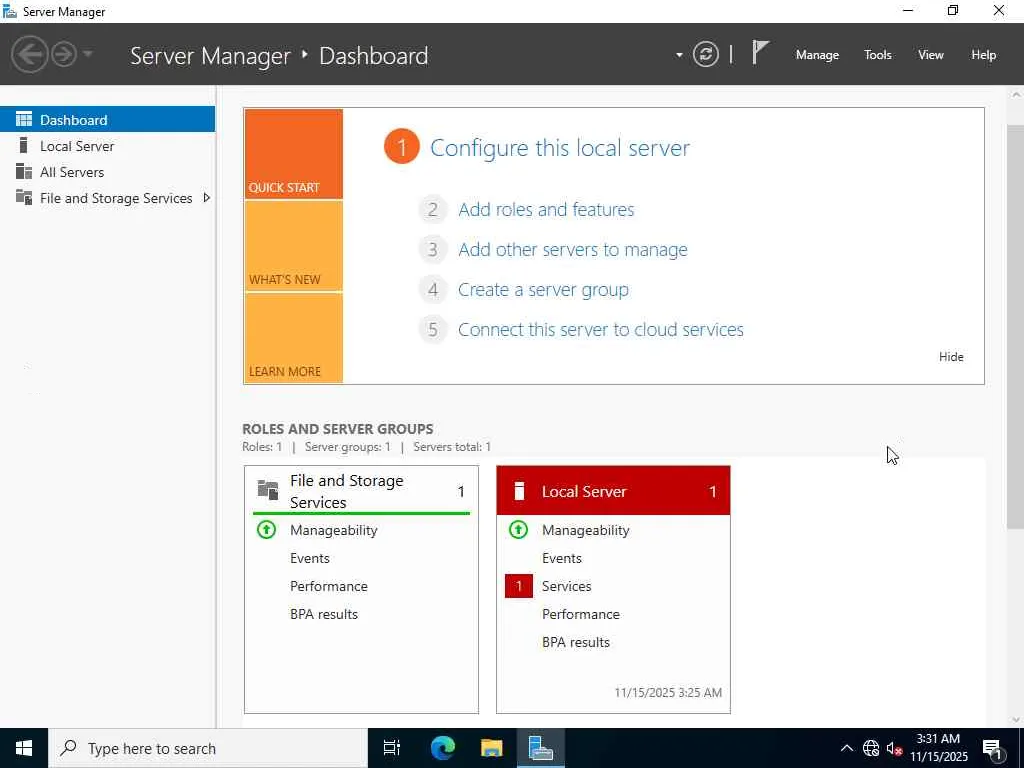
Task: Open the File and Storage Services tile header
Action: [361, 491]
